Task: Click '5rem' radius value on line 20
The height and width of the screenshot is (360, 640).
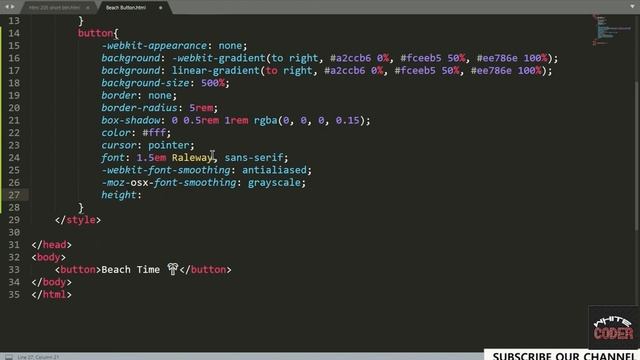Action: click(201, 108)
